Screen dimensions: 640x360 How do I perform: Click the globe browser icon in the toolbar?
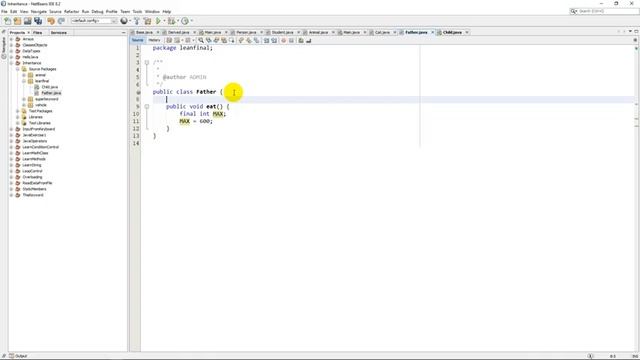click(x=124, y=21)
